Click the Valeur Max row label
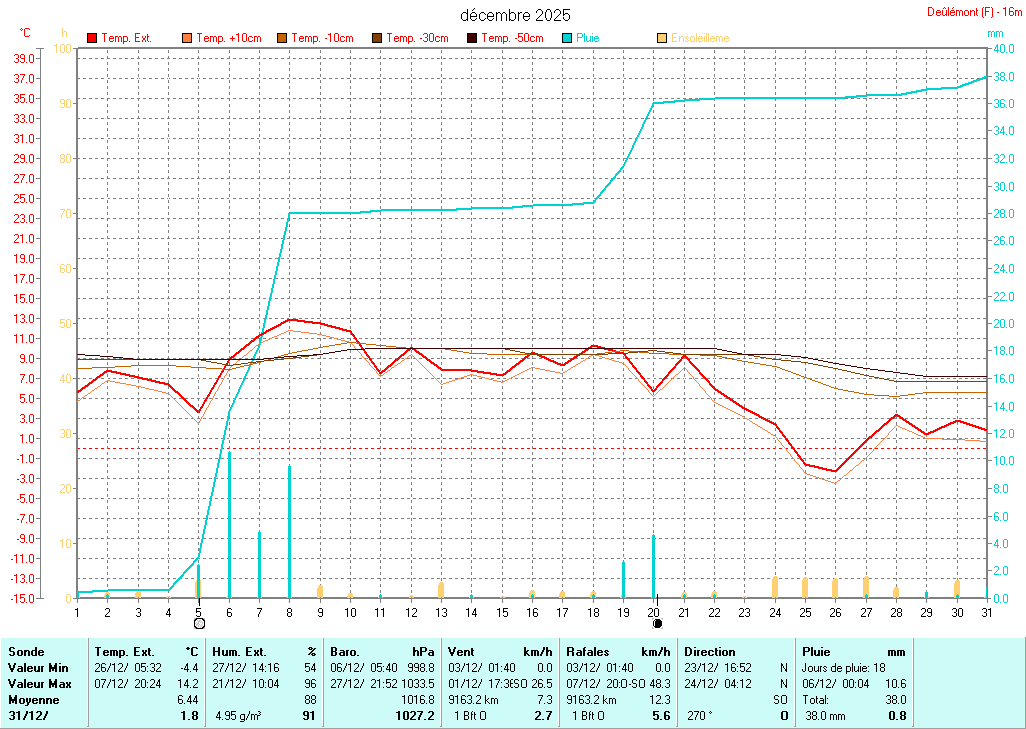Screen dimensions: 1026x729 pos(36,683)
